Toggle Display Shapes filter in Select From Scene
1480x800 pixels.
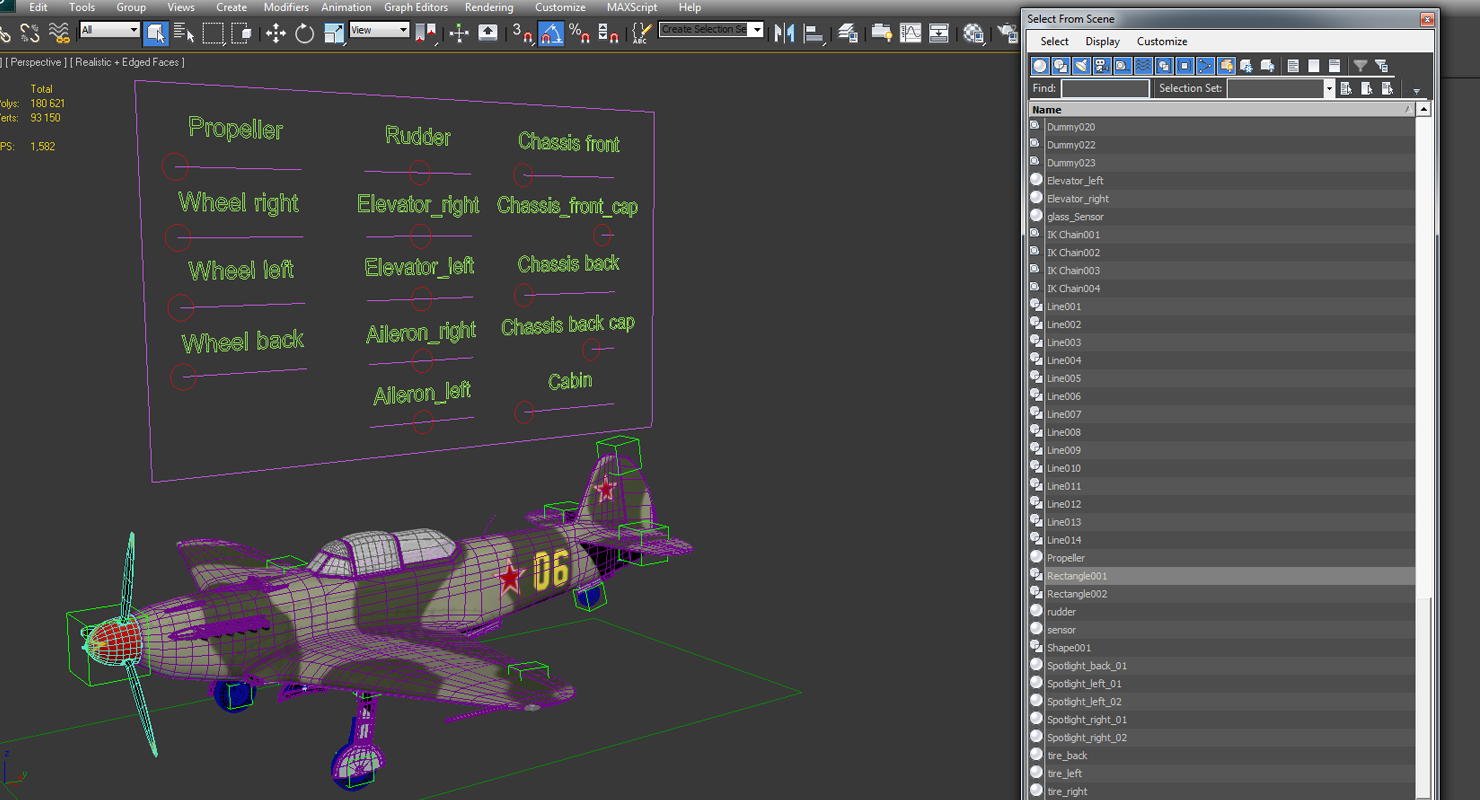1060,66
